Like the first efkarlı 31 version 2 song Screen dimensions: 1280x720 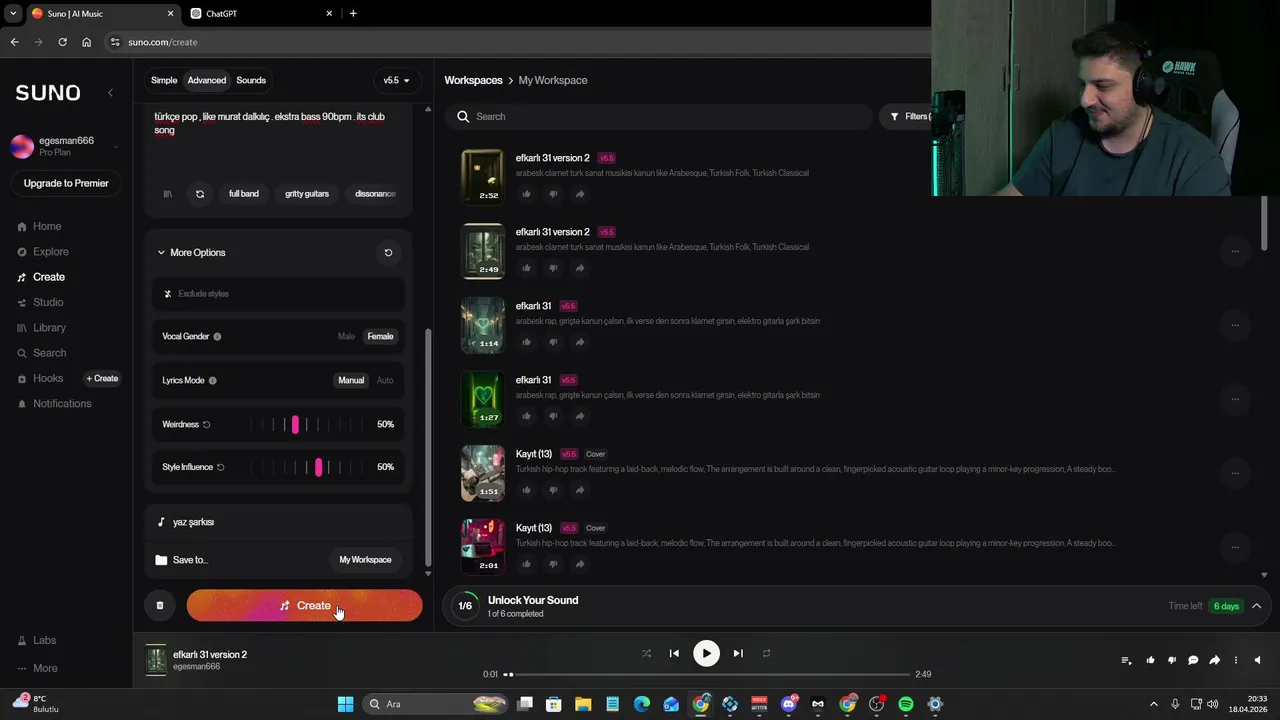point(526,194)
